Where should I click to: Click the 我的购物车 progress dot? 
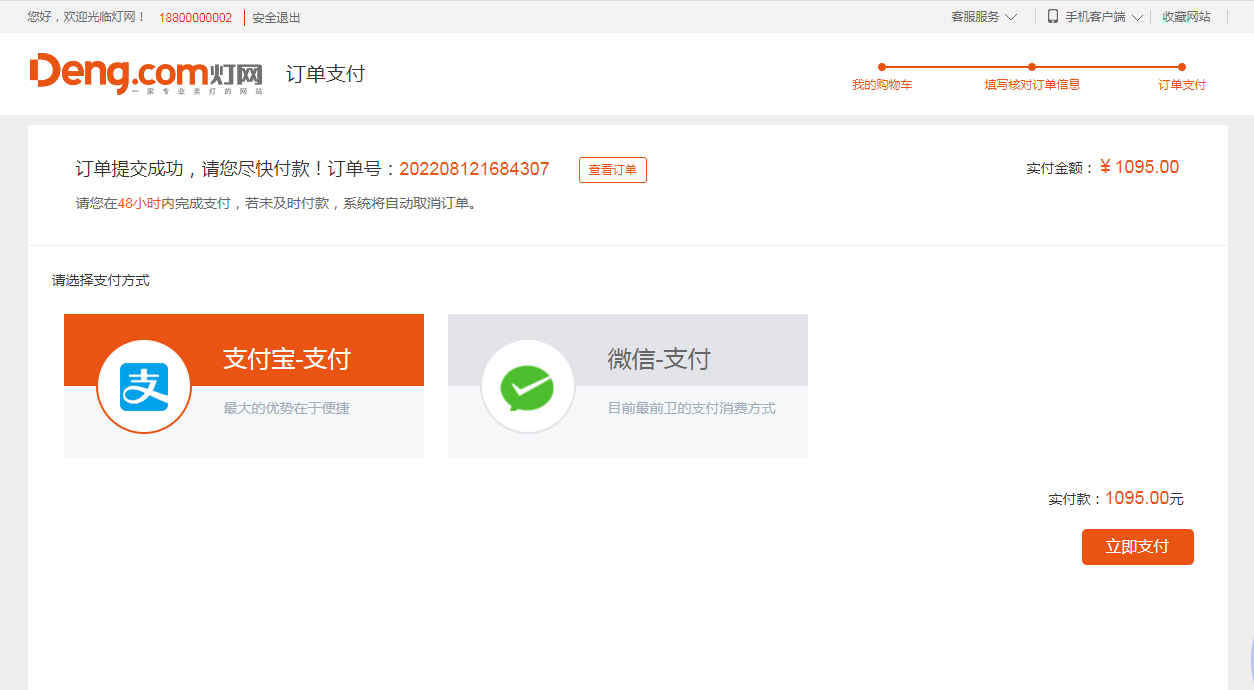pyautogui.click(x=882, y=67)
